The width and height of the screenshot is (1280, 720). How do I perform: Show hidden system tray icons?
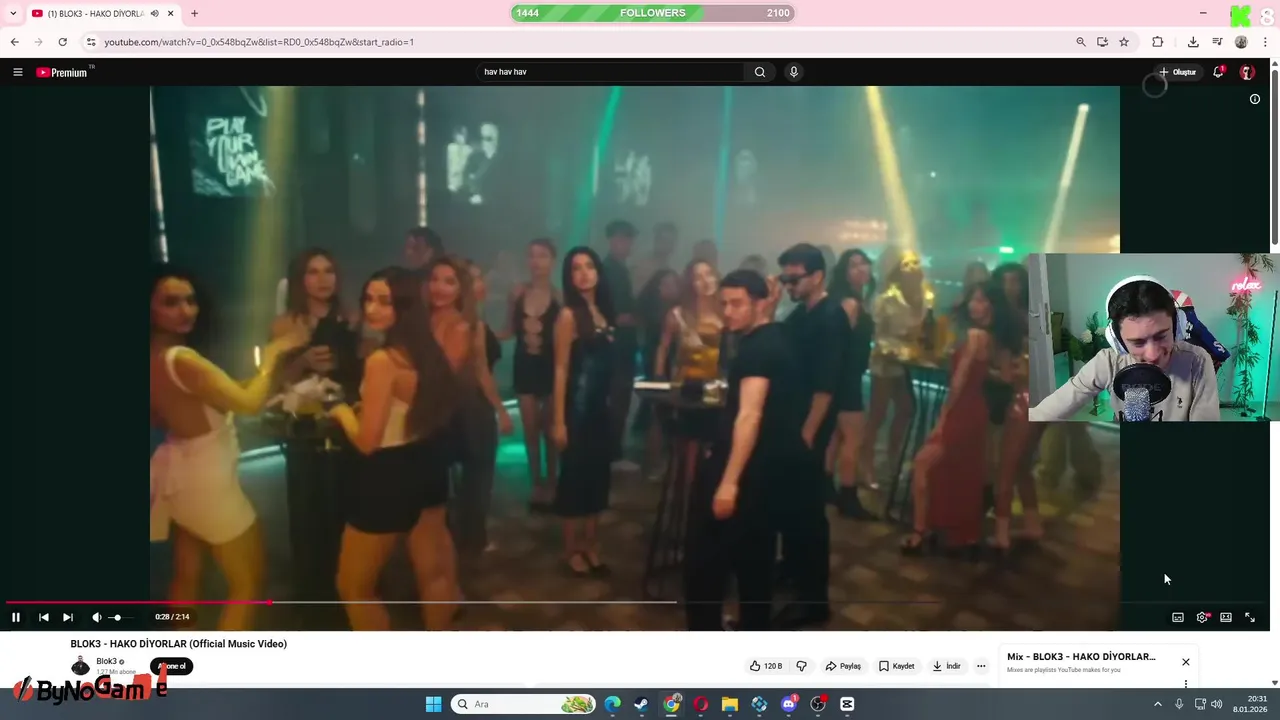[1158, 704]
